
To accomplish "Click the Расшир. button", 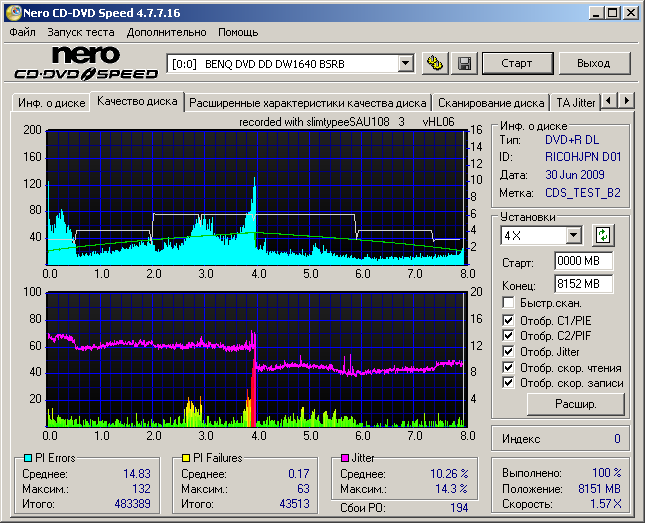I will coord(576,404).
